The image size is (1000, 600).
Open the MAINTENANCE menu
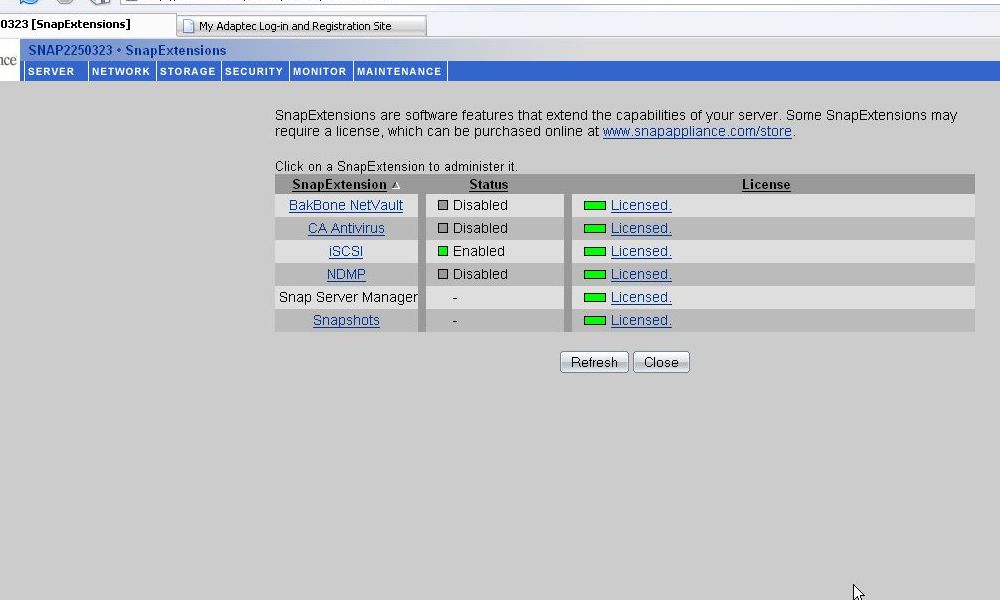tap(399, 71)
